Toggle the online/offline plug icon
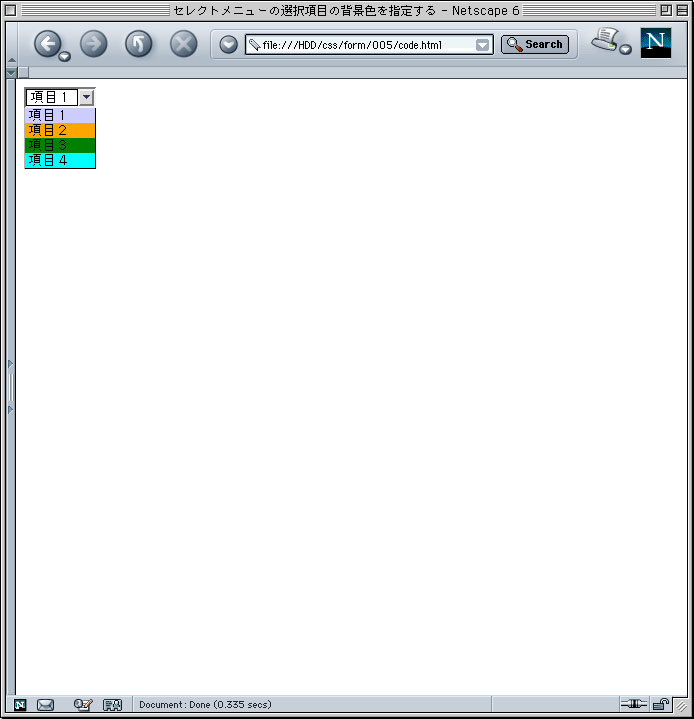The height and width of the screenshot is (719, 694). [x=633, y=703]
